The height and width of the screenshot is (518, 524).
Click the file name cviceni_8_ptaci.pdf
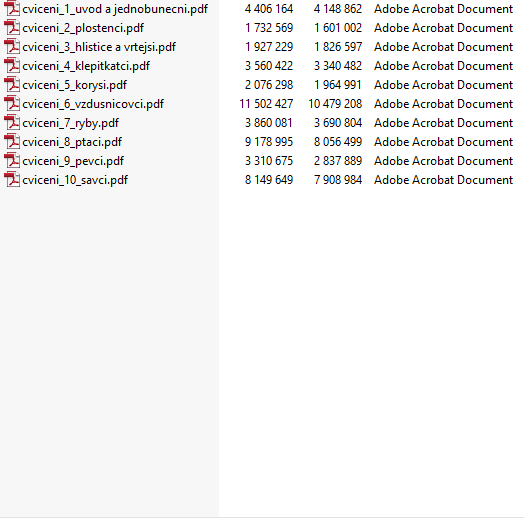(72, 142)
